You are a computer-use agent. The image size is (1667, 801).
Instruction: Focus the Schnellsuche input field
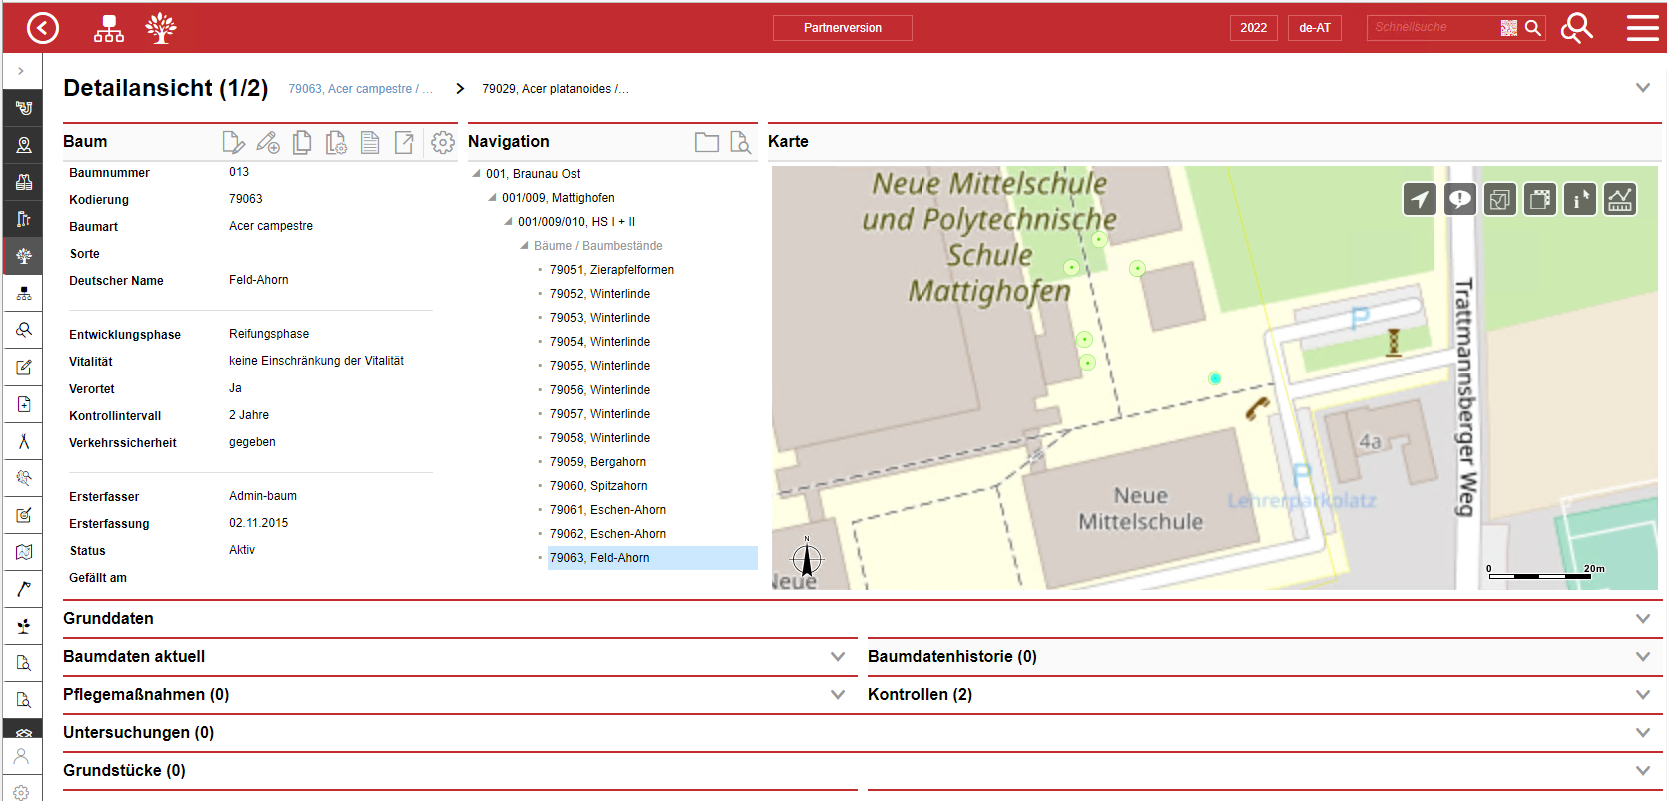[1433, 28]
